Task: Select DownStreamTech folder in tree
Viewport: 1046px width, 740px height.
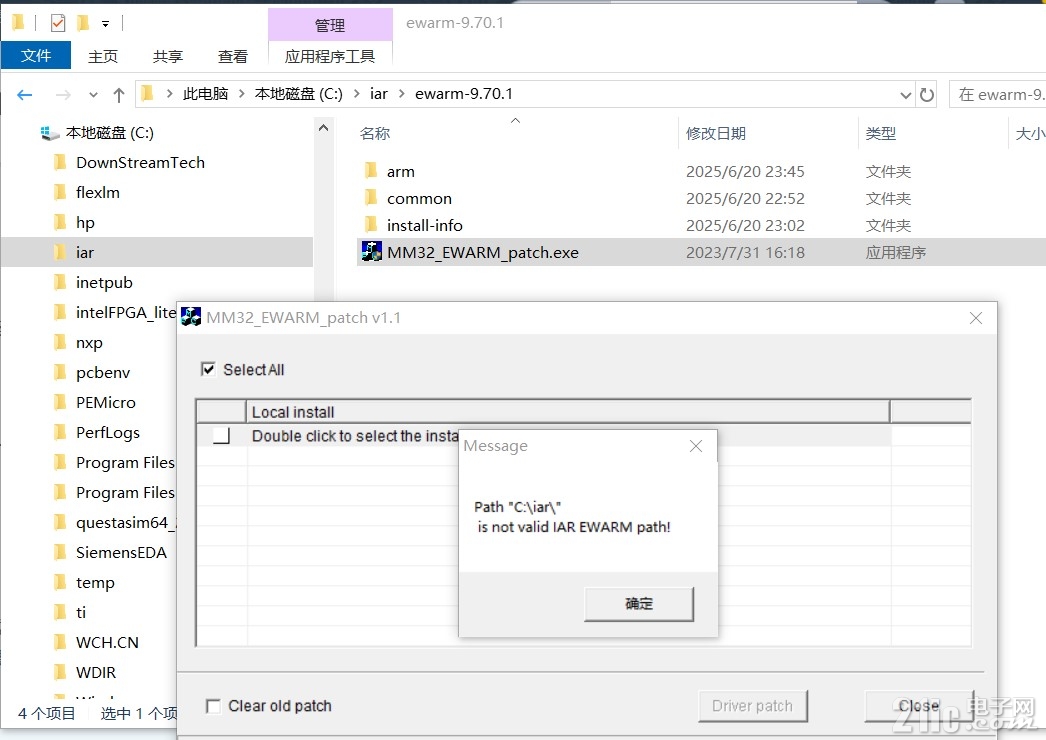Action: click(140, 162)
